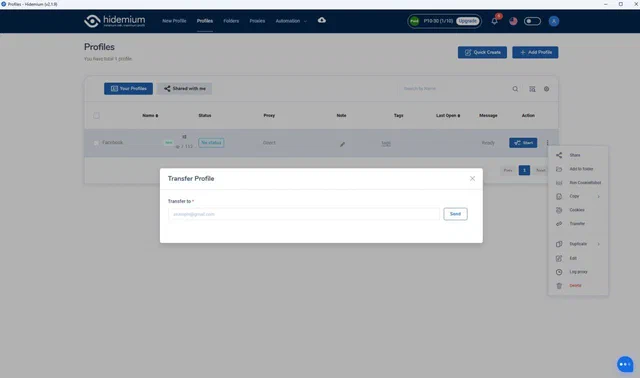Click the Start button for Facebook profile

[x=523, y=142]
